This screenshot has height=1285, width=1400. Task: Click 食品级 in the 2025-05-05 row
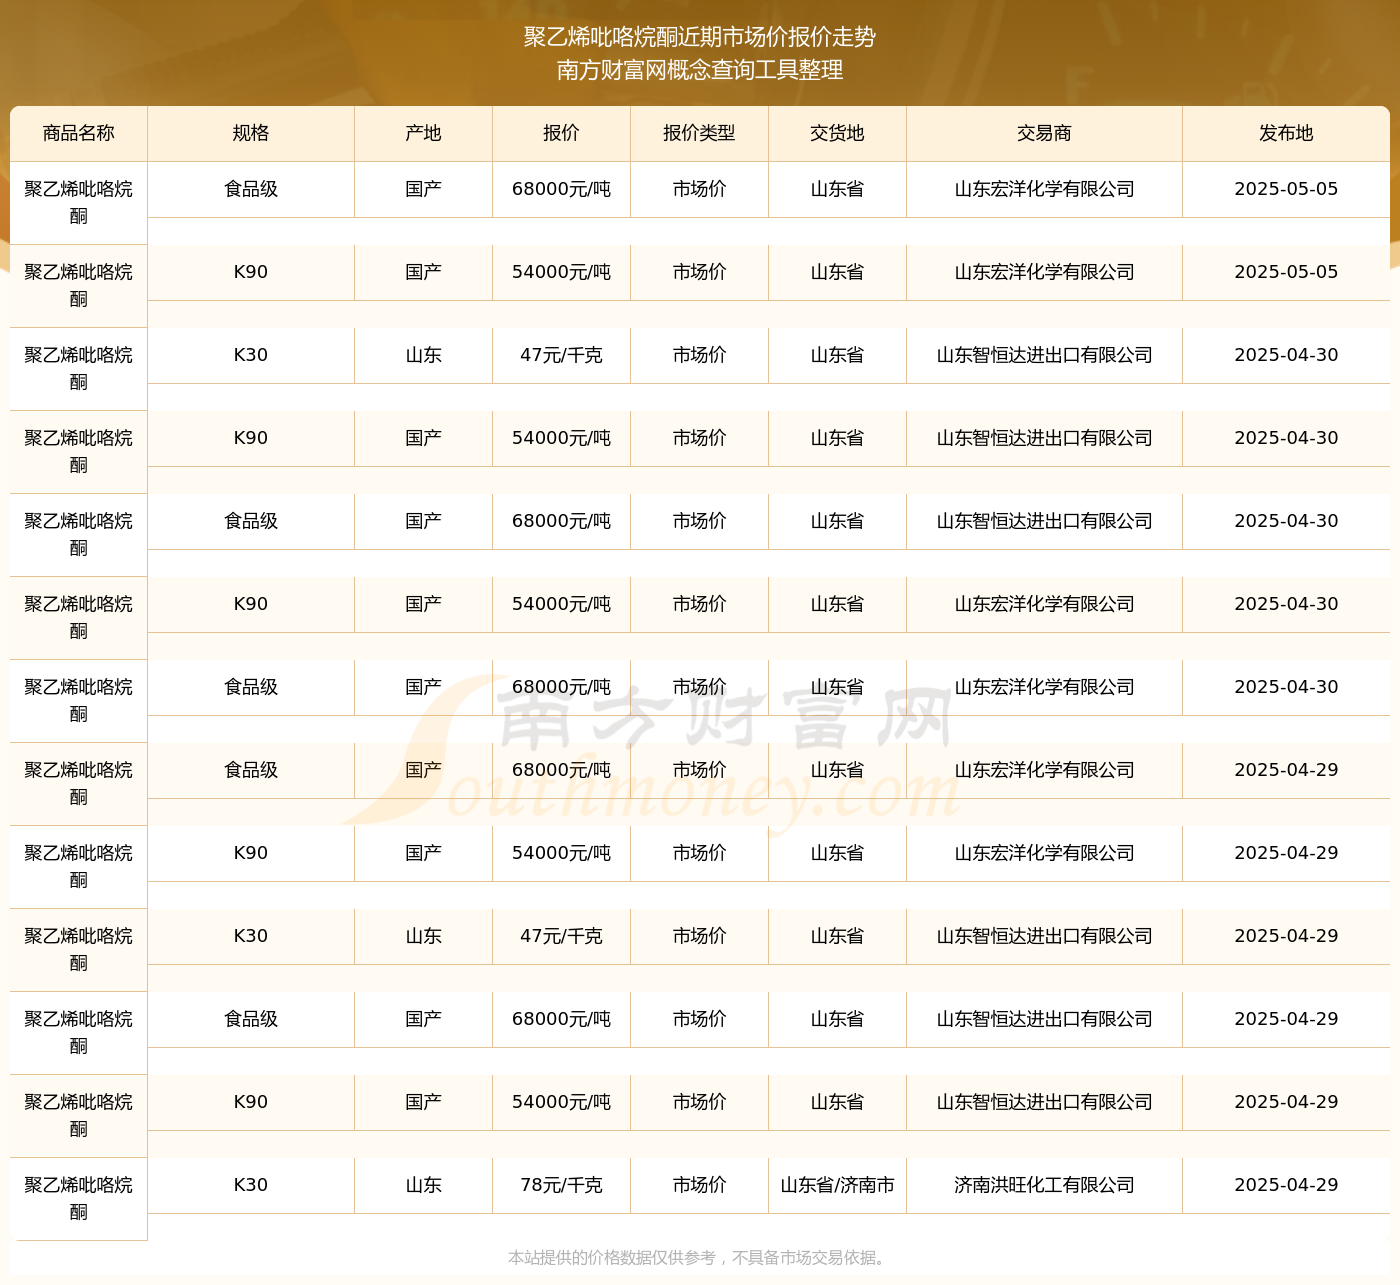[x=251, y=189]
